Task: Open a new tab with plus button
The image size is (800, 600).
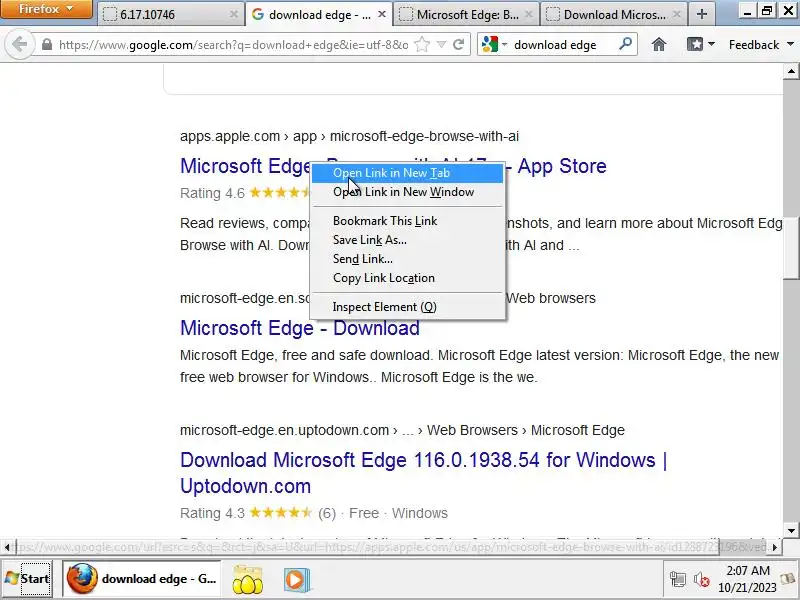Action: click(702, 14)
